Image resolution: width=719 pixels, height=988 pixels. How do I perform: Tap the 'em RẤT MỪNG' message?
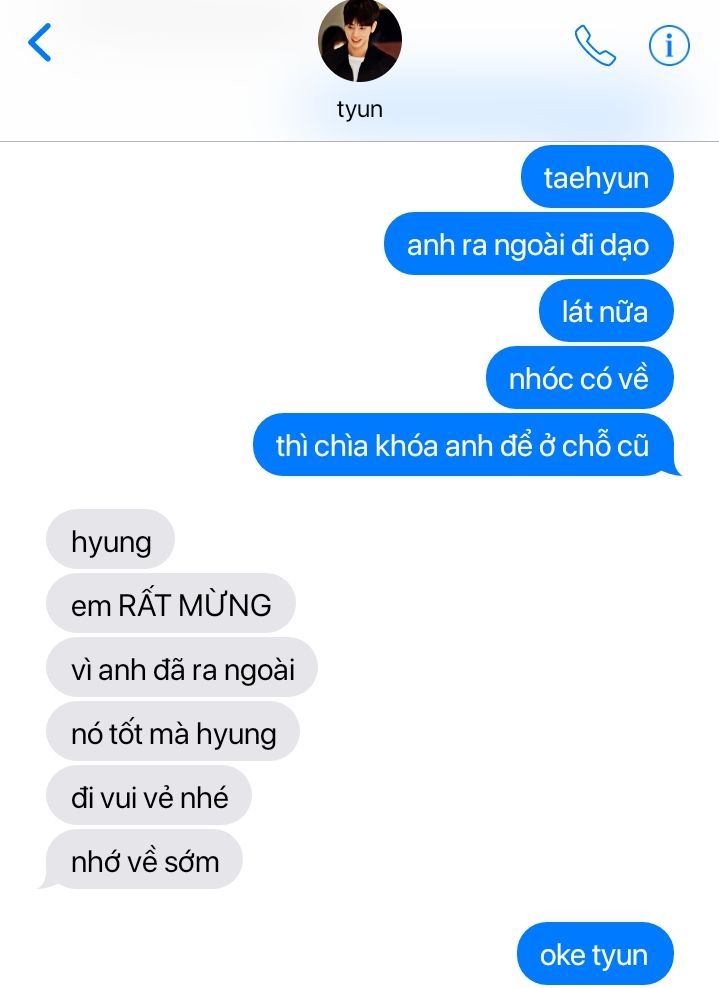(x=171, y=604)
